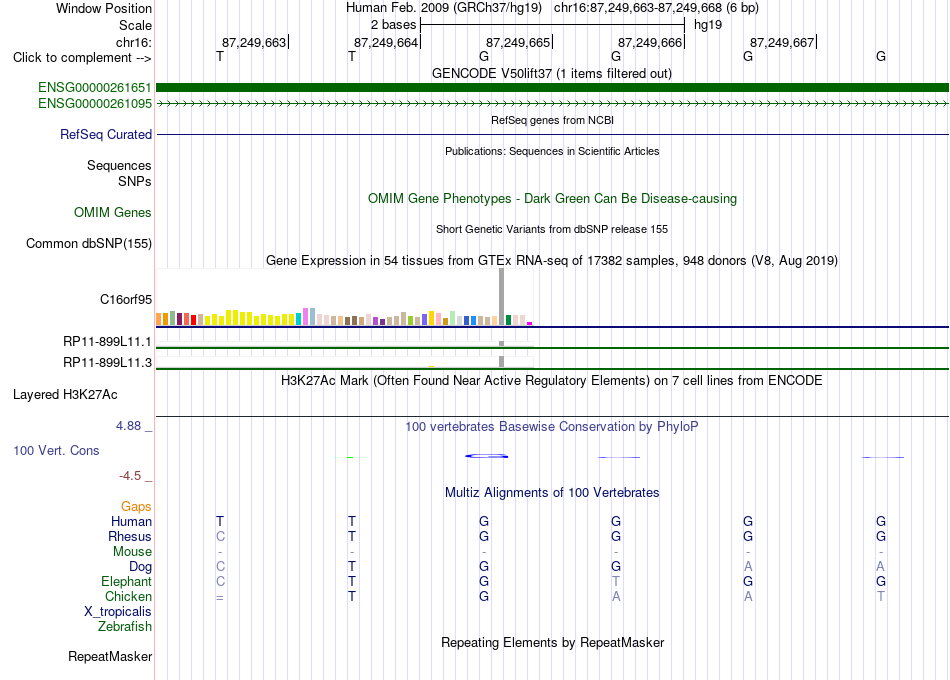Open the OMIM Gene Phenotypes track title
Viewport: 950px width, 680px height.
click(x=553, y=198)
